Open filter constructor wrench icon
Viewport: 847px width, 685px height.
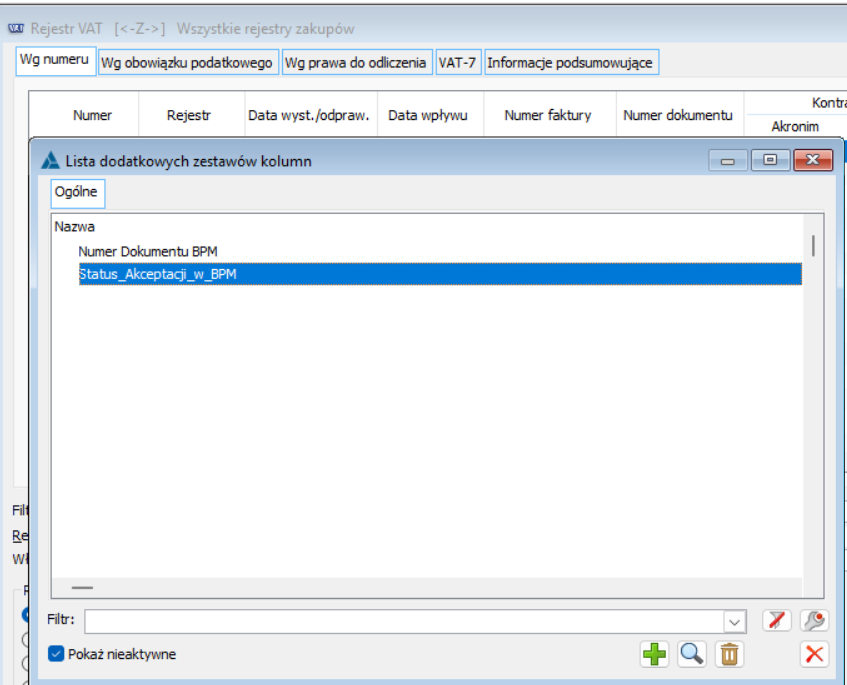[x=814, y=620]
